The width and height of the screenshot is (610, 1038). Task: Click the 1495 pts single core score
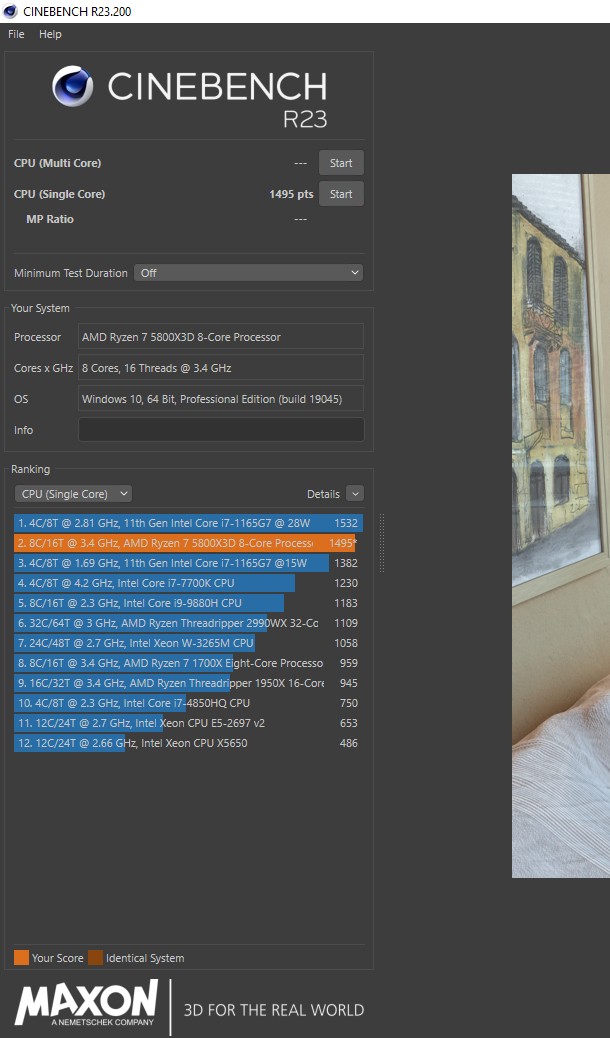[291, 194]
